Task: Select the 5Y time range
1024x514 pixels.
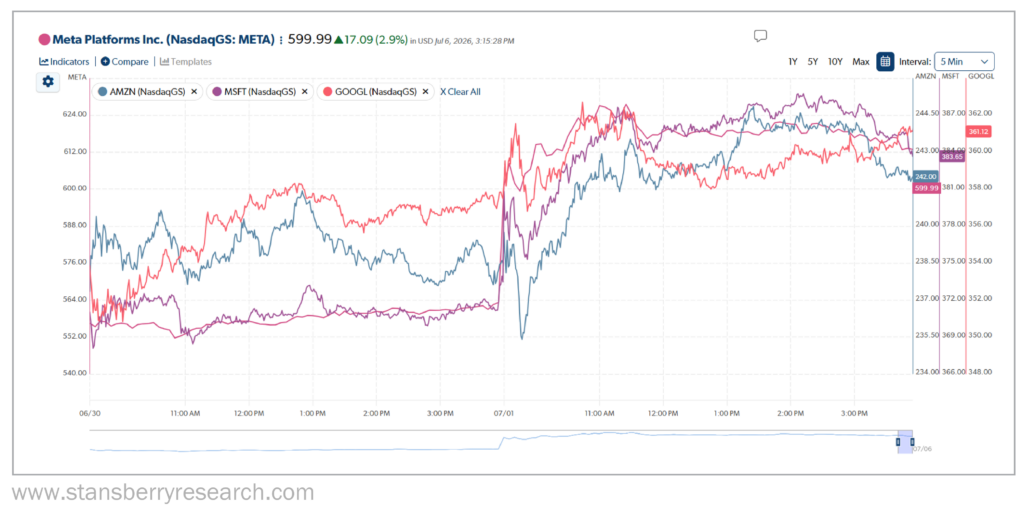Action: click(x=812, y=62)
